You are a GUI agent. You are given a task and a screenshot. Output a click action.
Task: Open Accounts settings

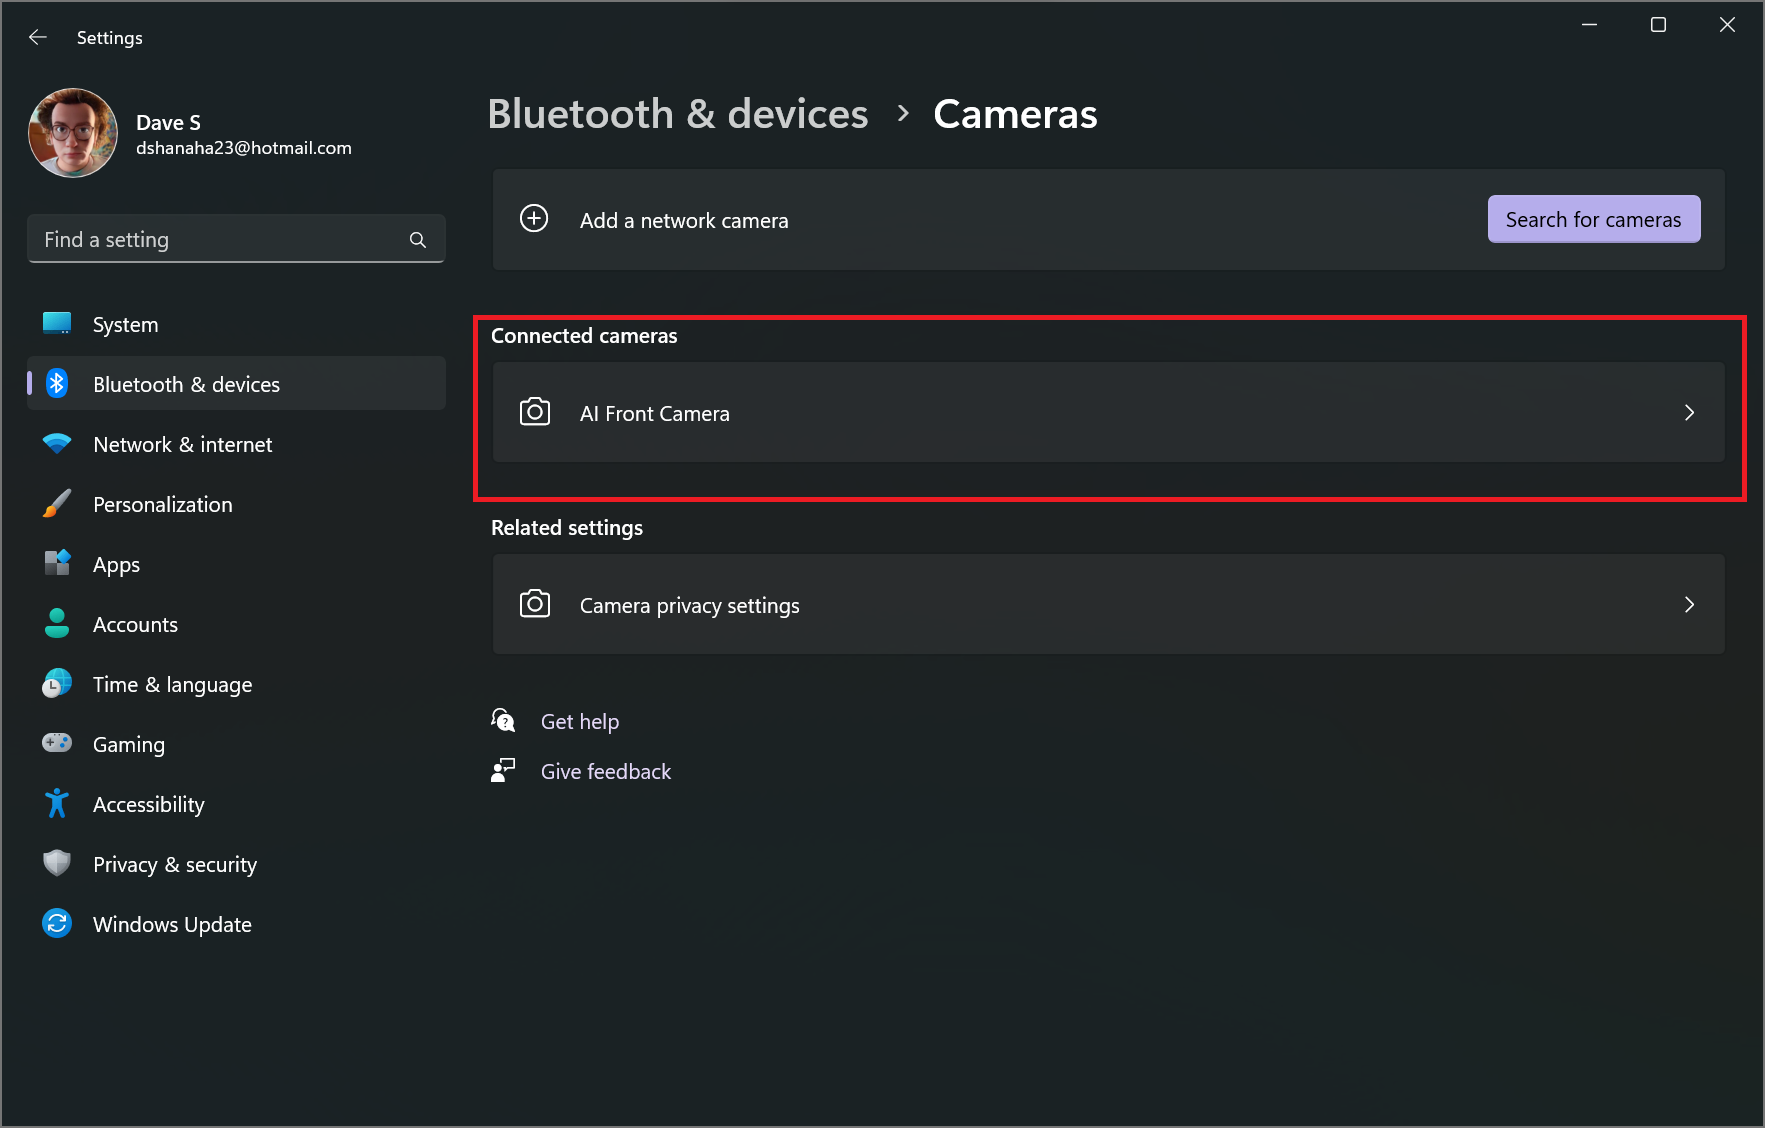[236, 624]
